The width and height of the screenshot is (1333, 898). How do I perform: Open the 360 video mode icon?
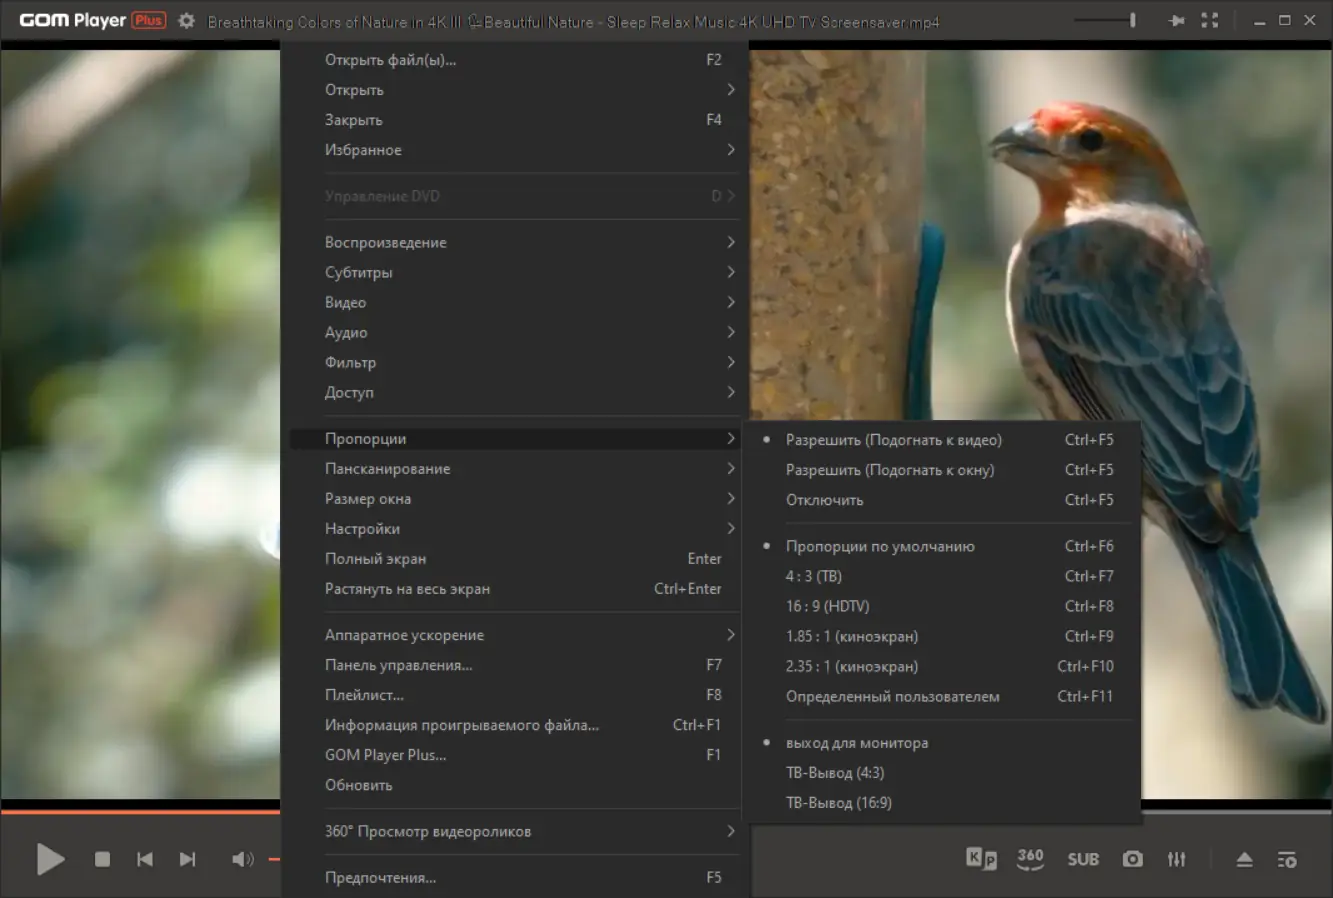pyautogui.click(x=1030, y=859)
